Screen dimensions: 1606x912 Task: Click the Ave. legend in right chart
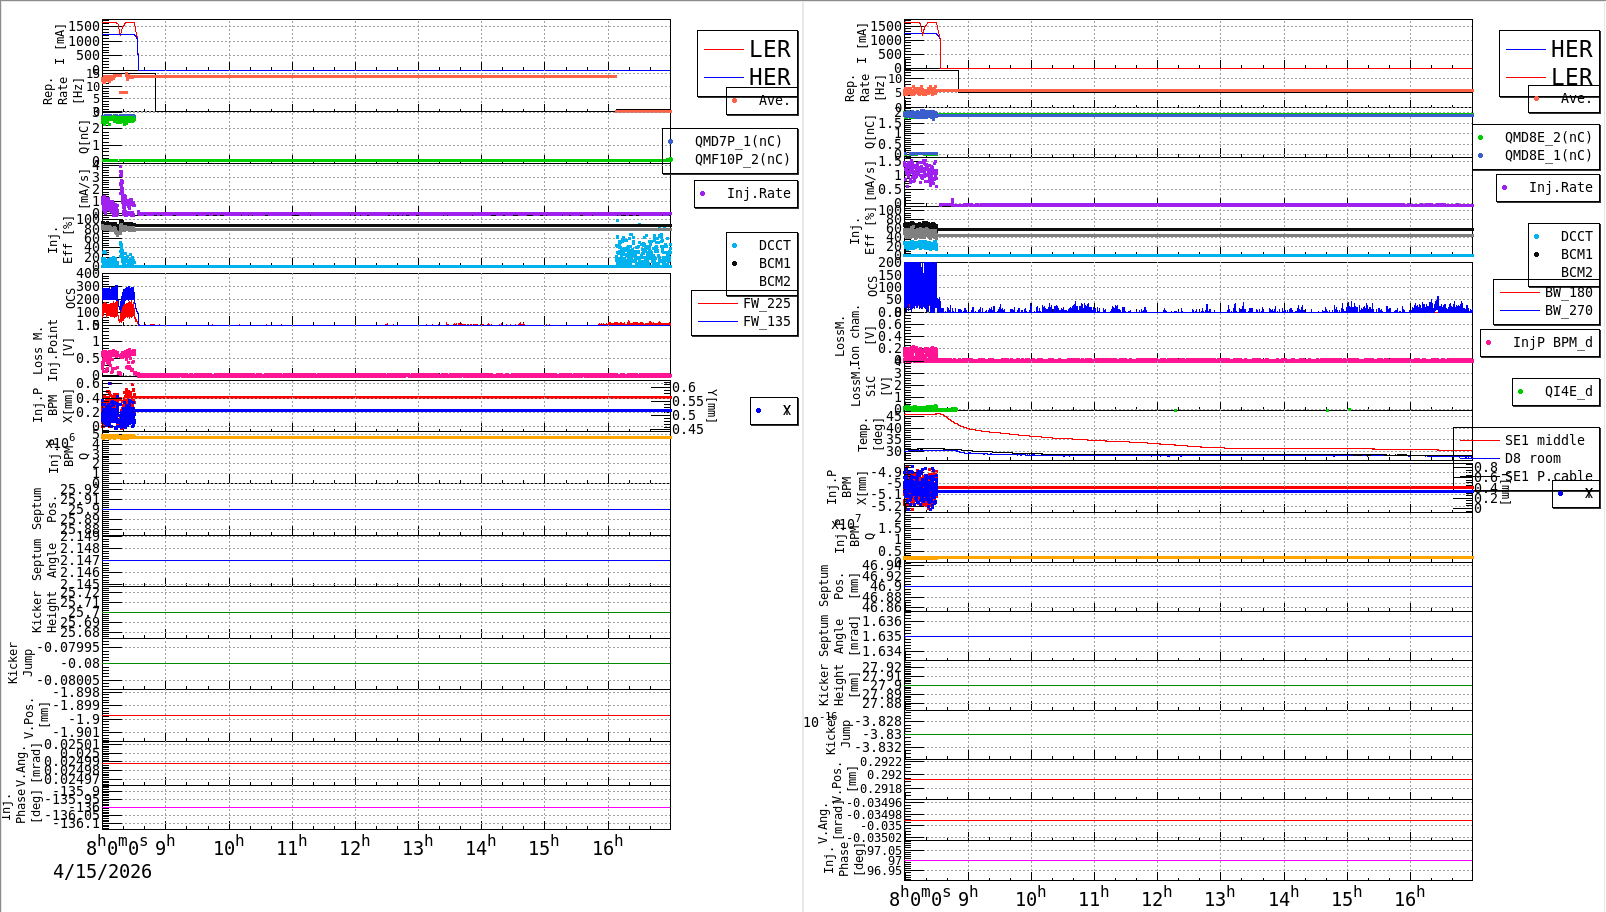pos(1575,98)
